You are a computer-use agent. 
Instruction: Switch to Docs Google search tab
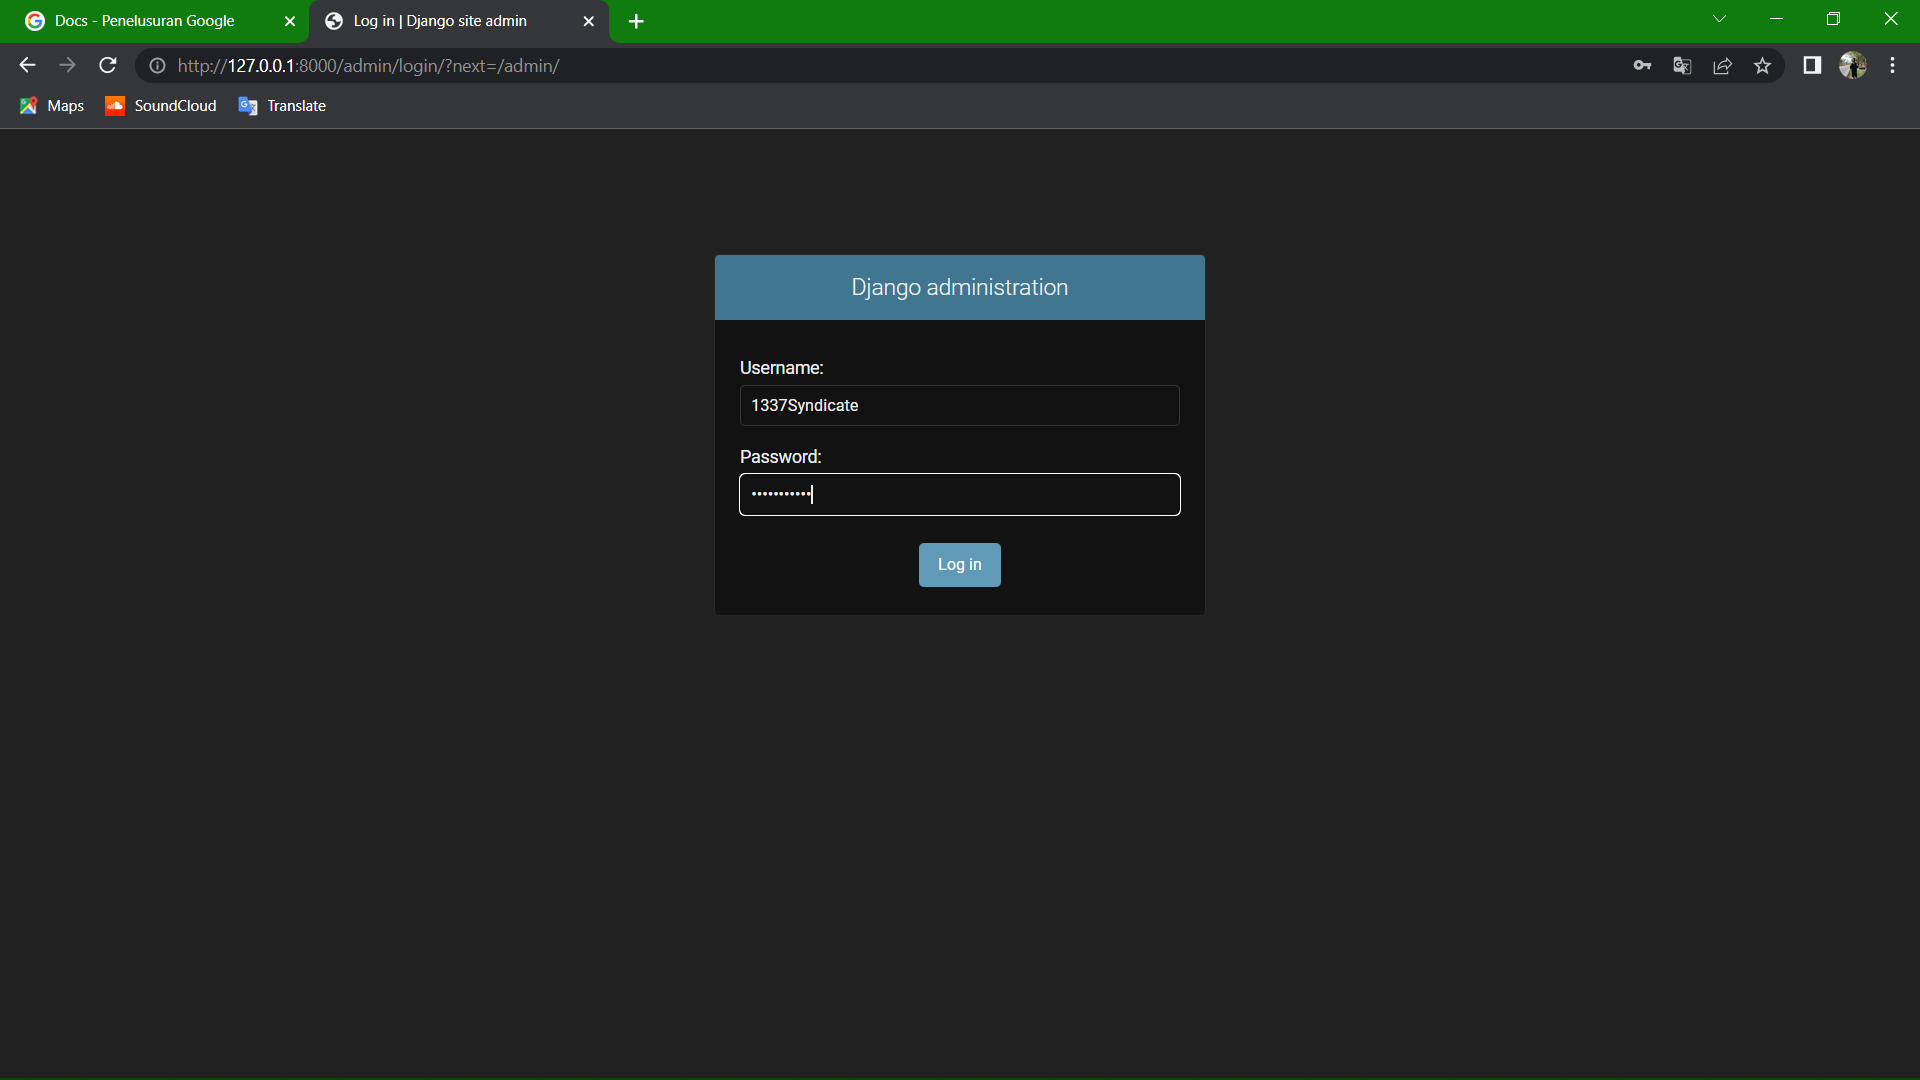tap(145, 21)
